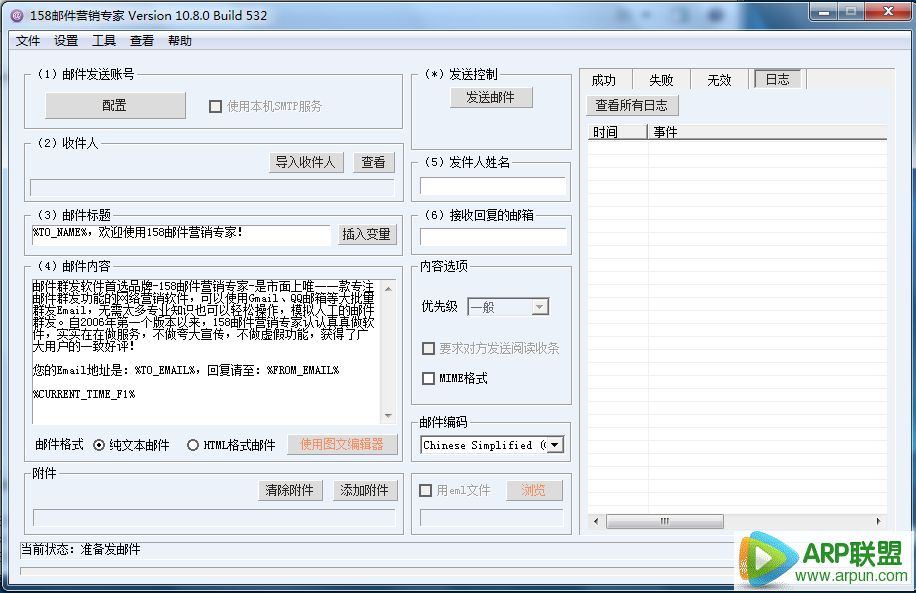Click the scroll-down arrow of 邮件内容 box
Image resolution: width=916 pixels, height=593 pixels.
[388, 415]
